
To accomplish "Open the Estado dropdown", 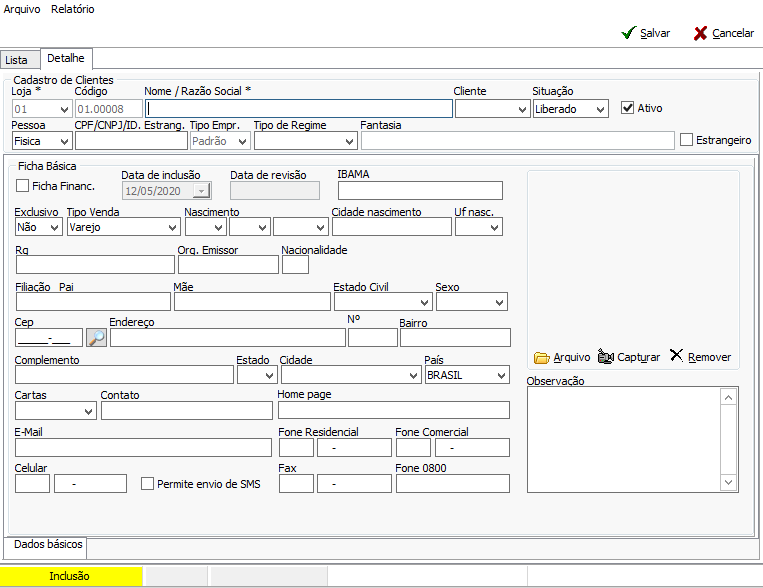I will click(x=270, y=375).
